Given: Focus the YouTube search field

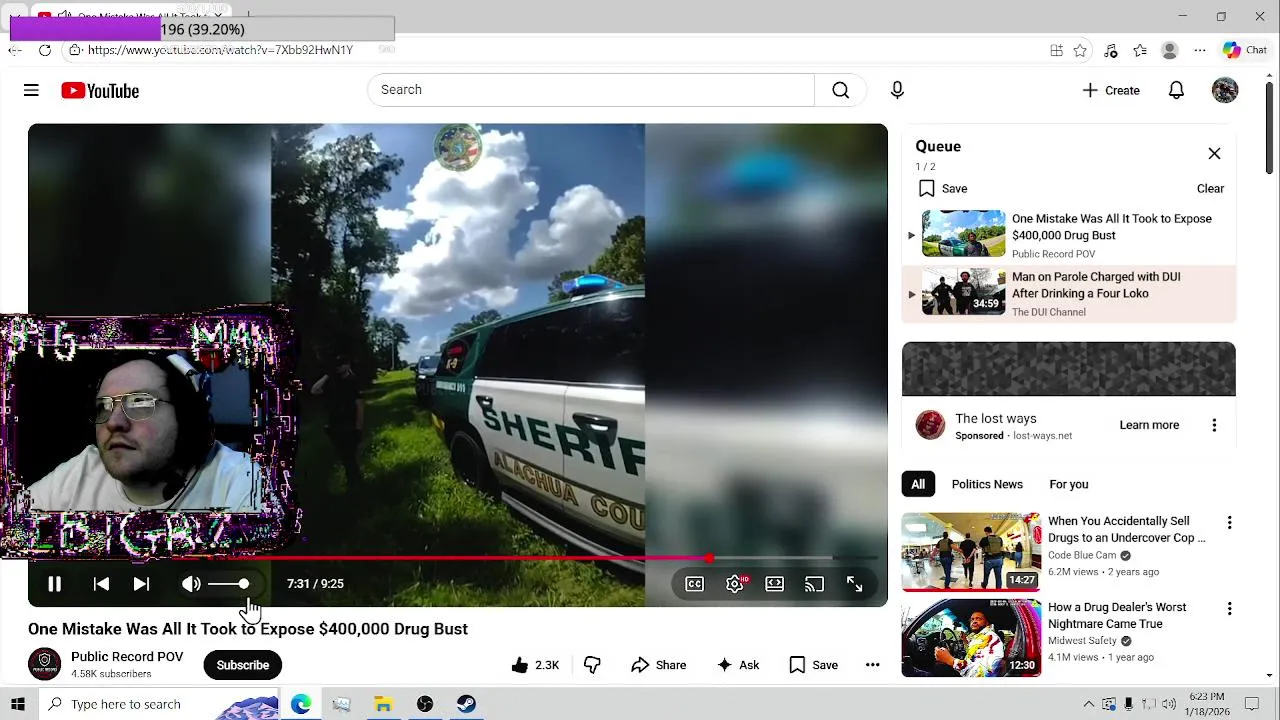Looking at the screenshot, I should [x=591, y=90].
